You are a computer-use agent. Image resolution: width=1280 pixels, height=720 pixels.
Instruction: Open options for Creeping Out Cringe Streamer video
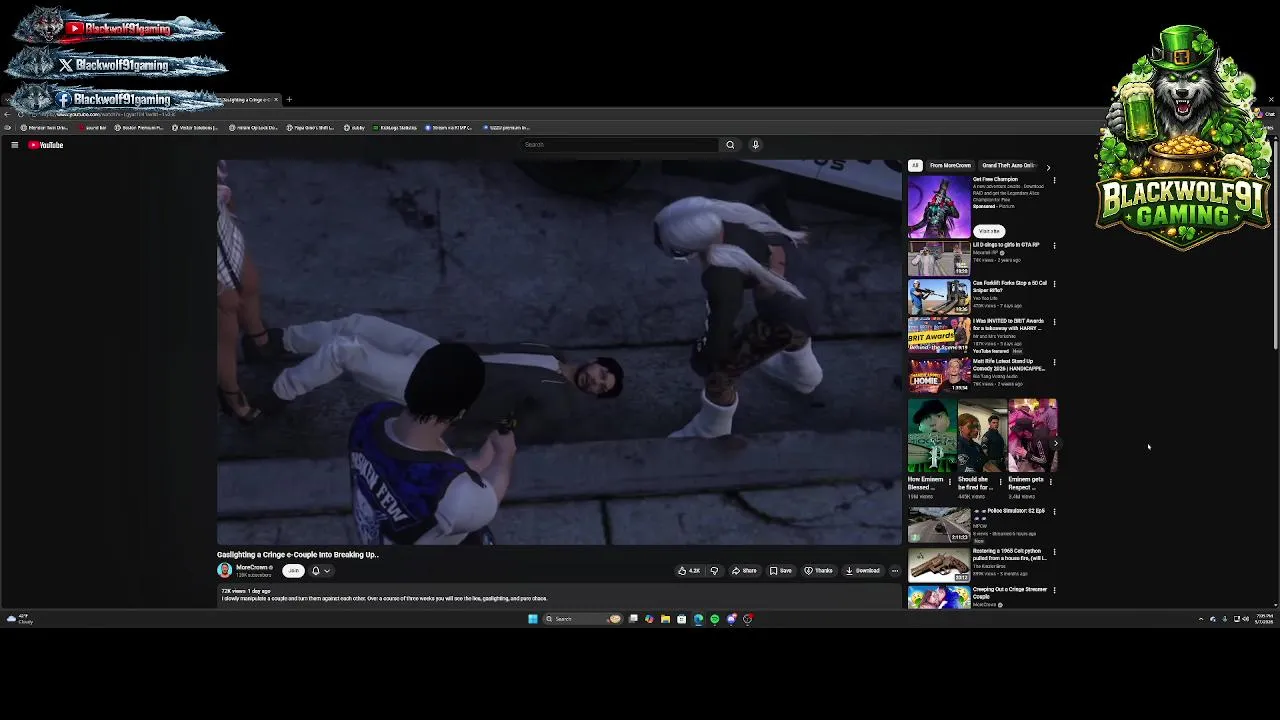coord(1054,590)
